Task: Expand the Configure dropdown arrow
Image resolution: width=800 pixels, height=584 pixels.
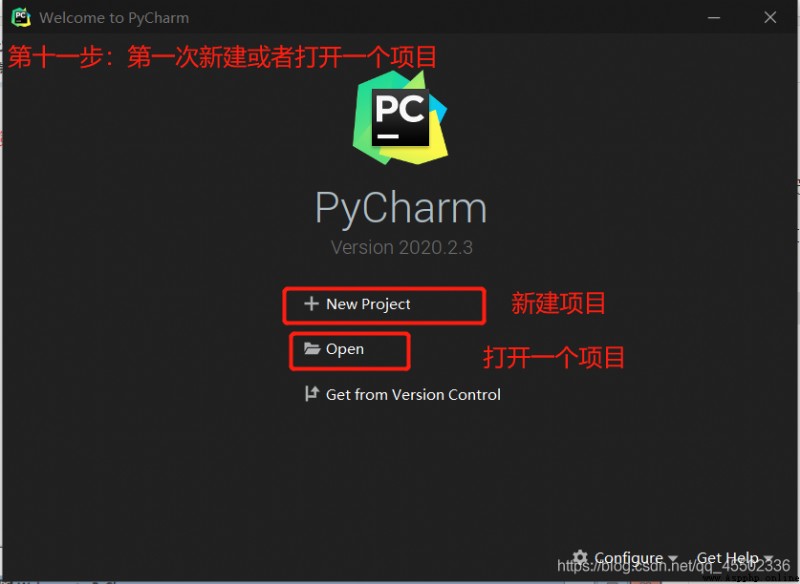Action: pos(673,558)
